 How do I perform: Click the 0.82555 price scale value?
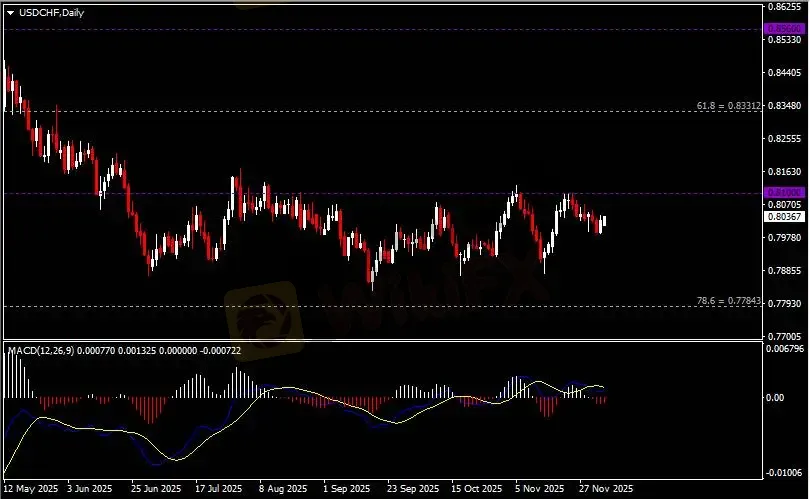(783, 138)
